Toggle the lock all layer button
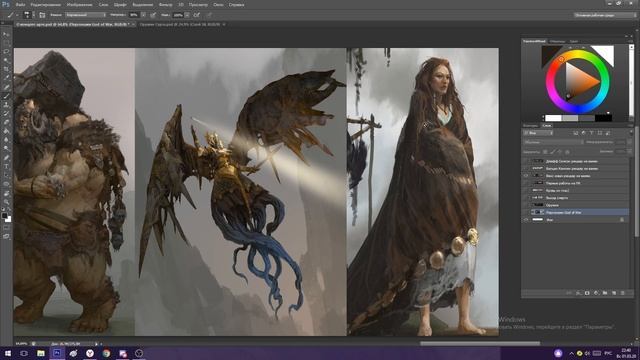Viewport: 640px width, 360px height. coord(567,152)
